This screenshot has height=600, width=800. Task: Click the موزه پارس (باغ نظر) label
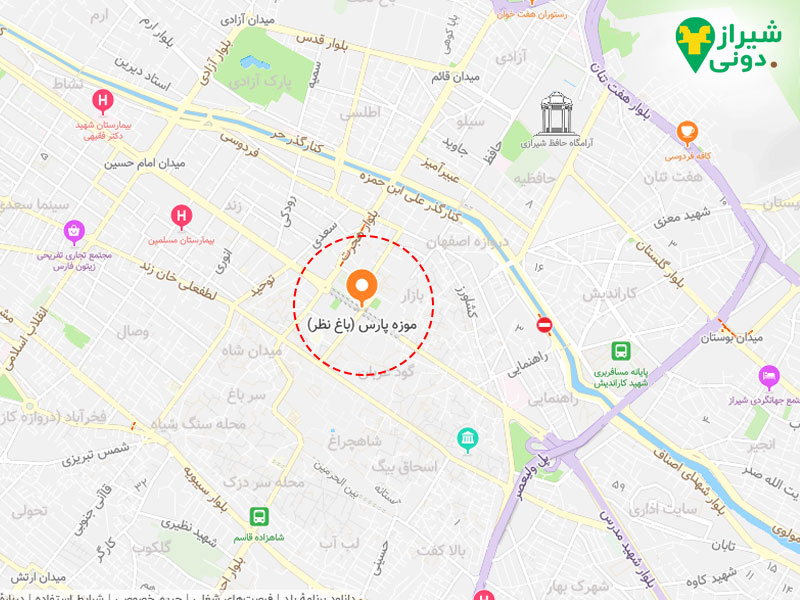pos(362,325)
